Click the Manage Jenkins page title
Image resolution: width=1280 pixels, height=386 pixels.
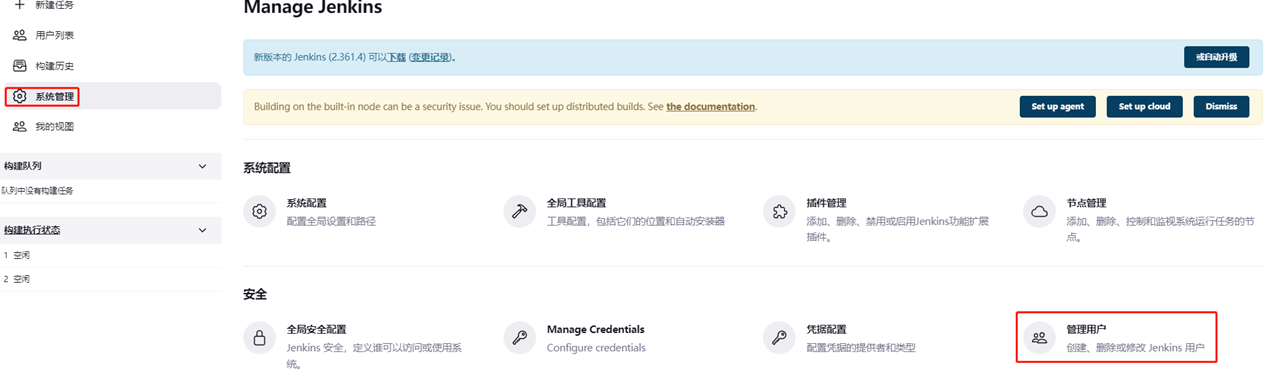click(313, 8)
